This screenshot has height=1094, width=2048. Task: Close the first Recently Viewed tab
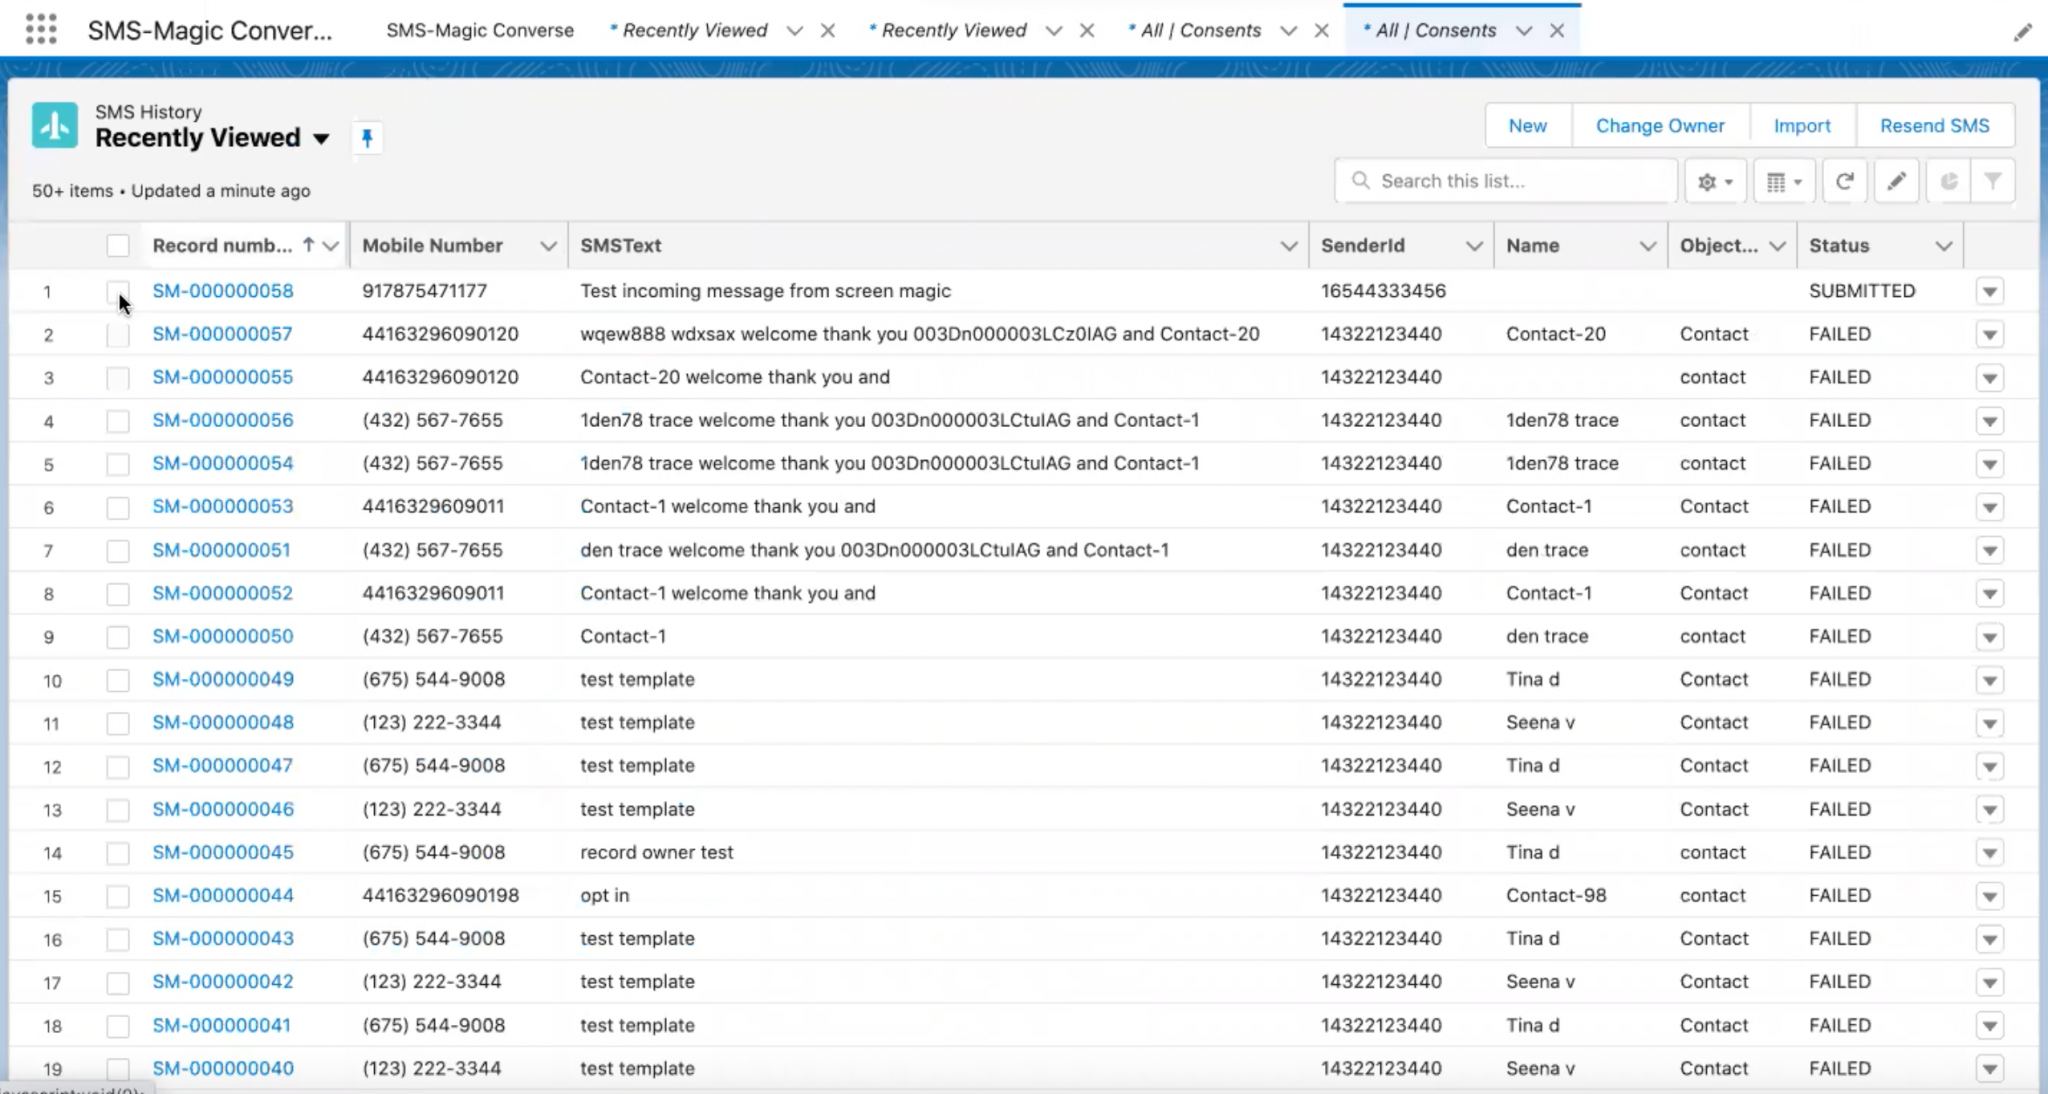[828, 31]
